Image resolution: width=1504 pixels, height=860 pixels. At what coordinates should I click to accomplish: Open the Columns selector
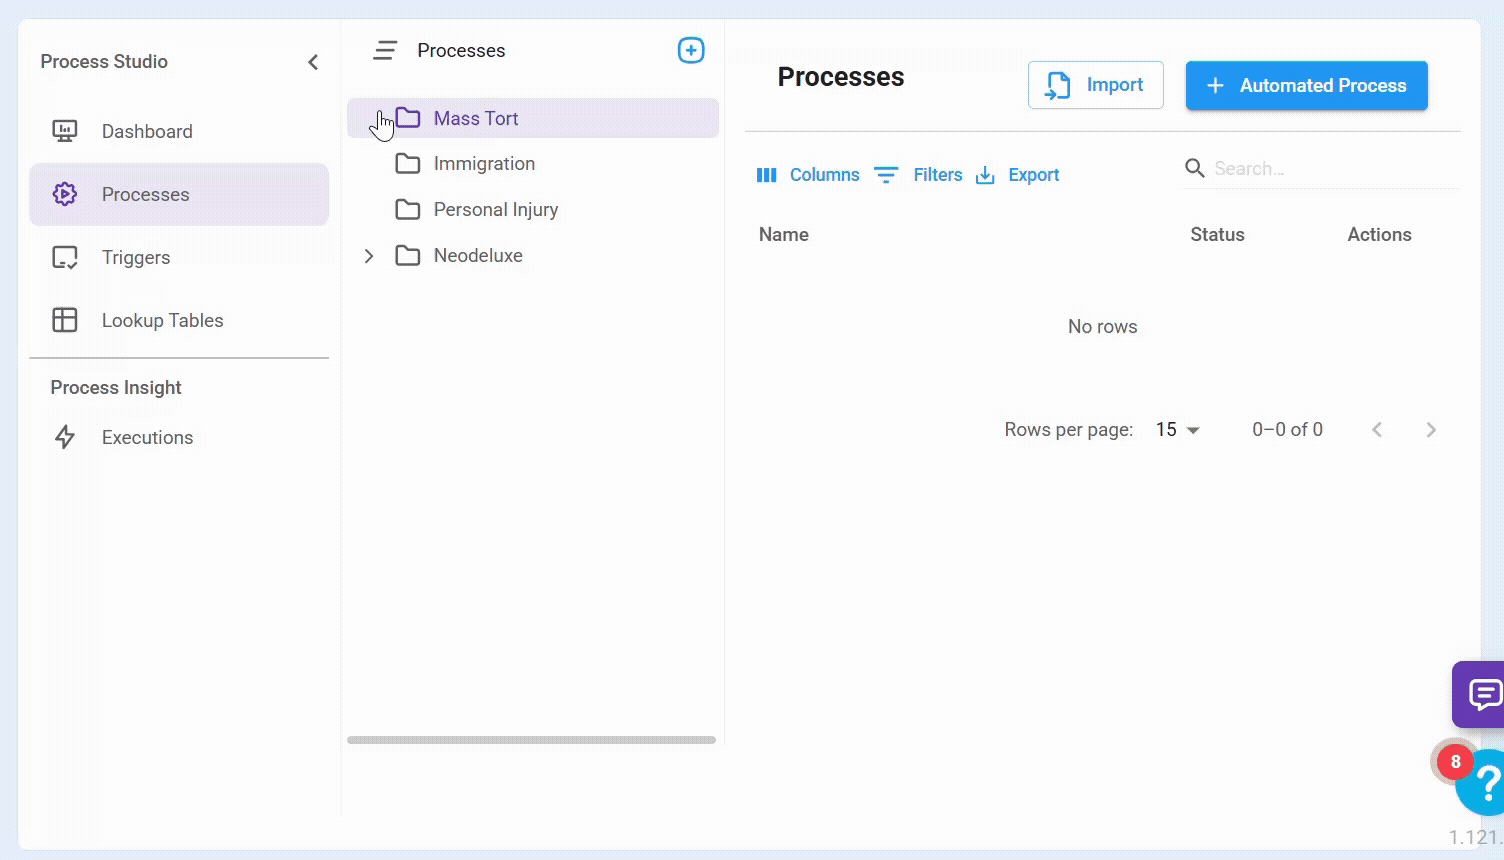click(808, 175)
